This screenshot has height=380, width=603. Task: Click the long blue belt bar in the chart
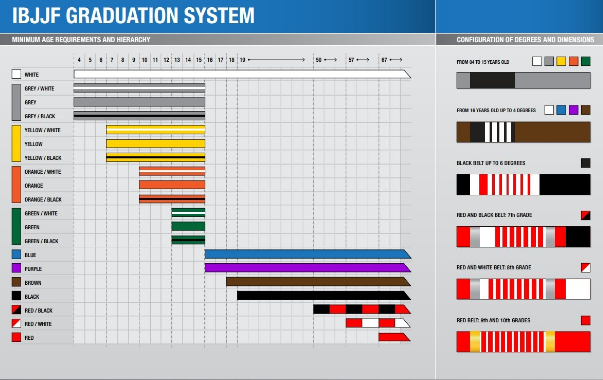308,254
